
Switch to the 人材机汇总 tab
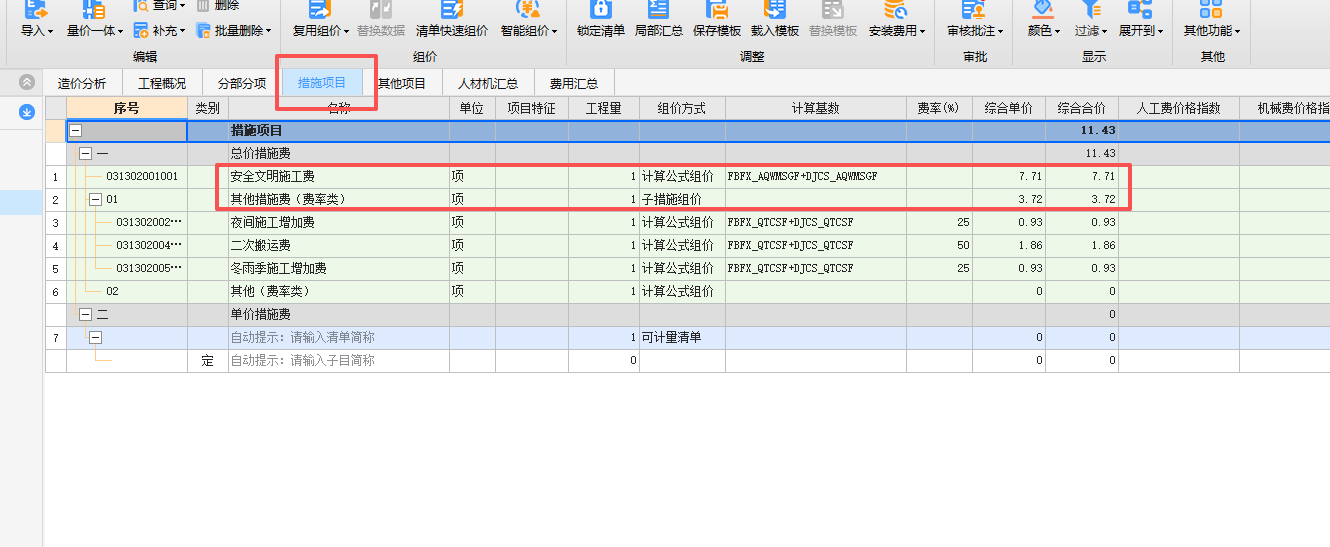[x=488, y=83]
